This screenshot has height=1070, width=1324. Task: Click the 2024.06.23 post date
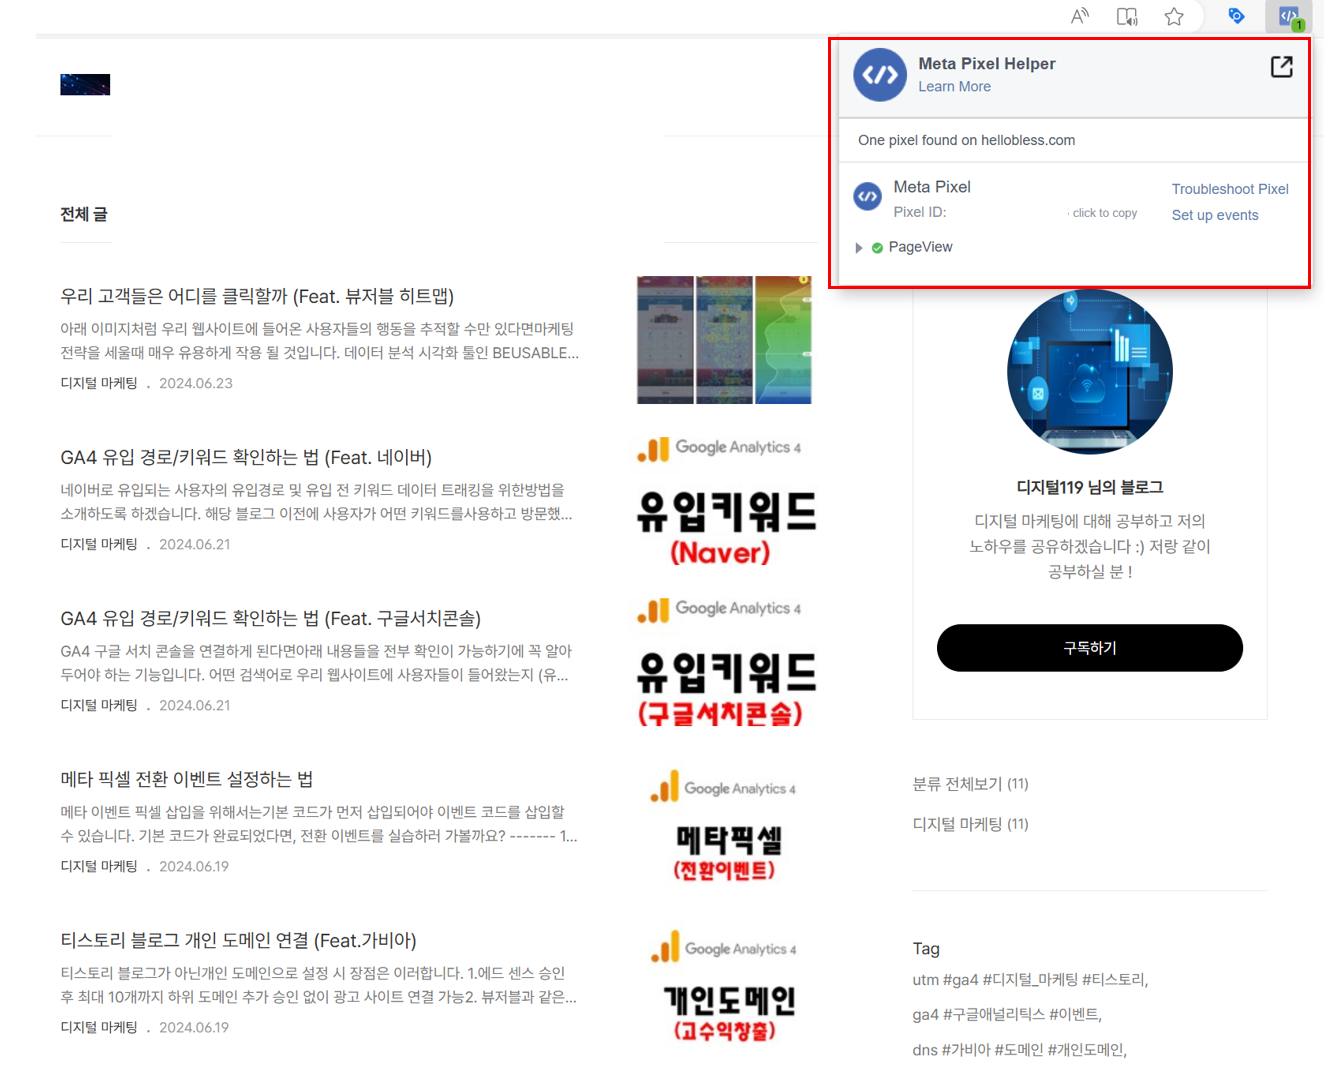point(196,383)
